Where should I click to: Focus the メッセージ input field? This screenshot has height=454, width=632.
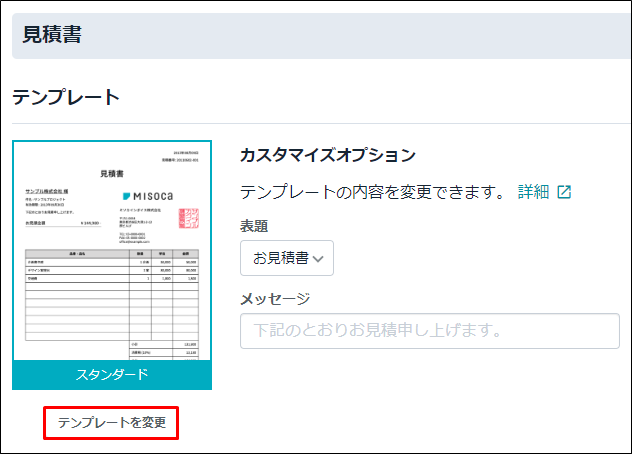click(429, 330)
